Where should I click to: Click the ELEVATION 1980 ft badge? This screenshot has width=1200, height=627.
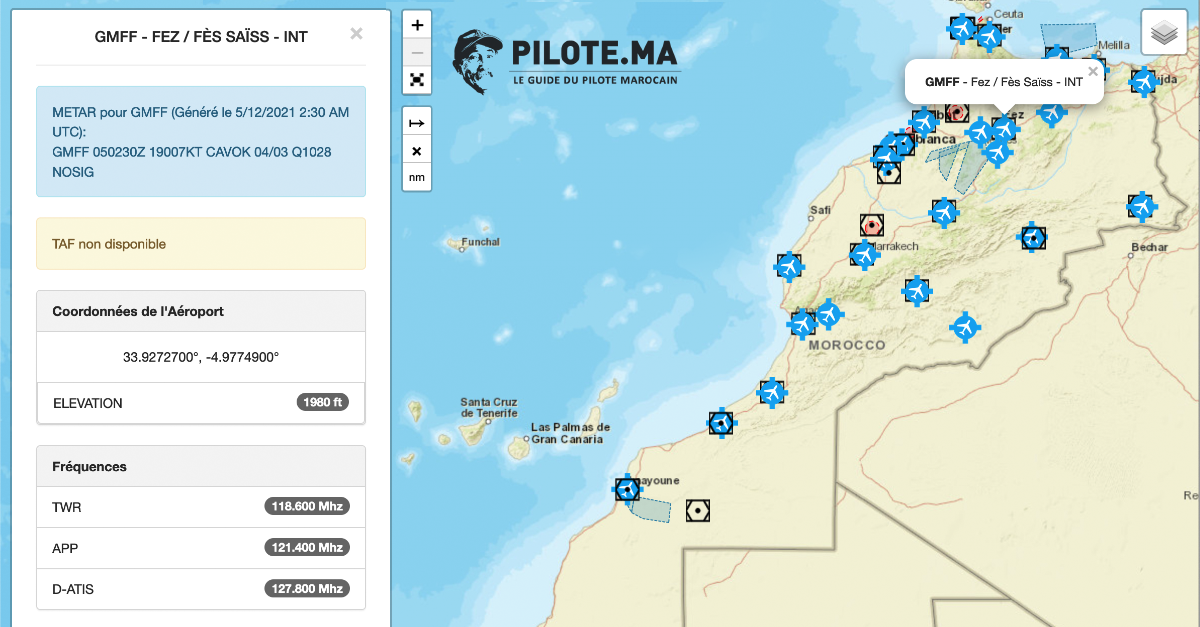(320, 403)
